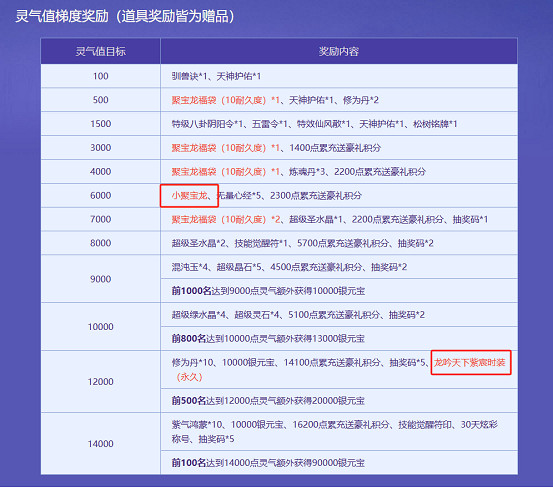Image resolution: width=553 pixels, height=488 pixels.
Task: Click the 10000 target cell
Action: point(101,327)
